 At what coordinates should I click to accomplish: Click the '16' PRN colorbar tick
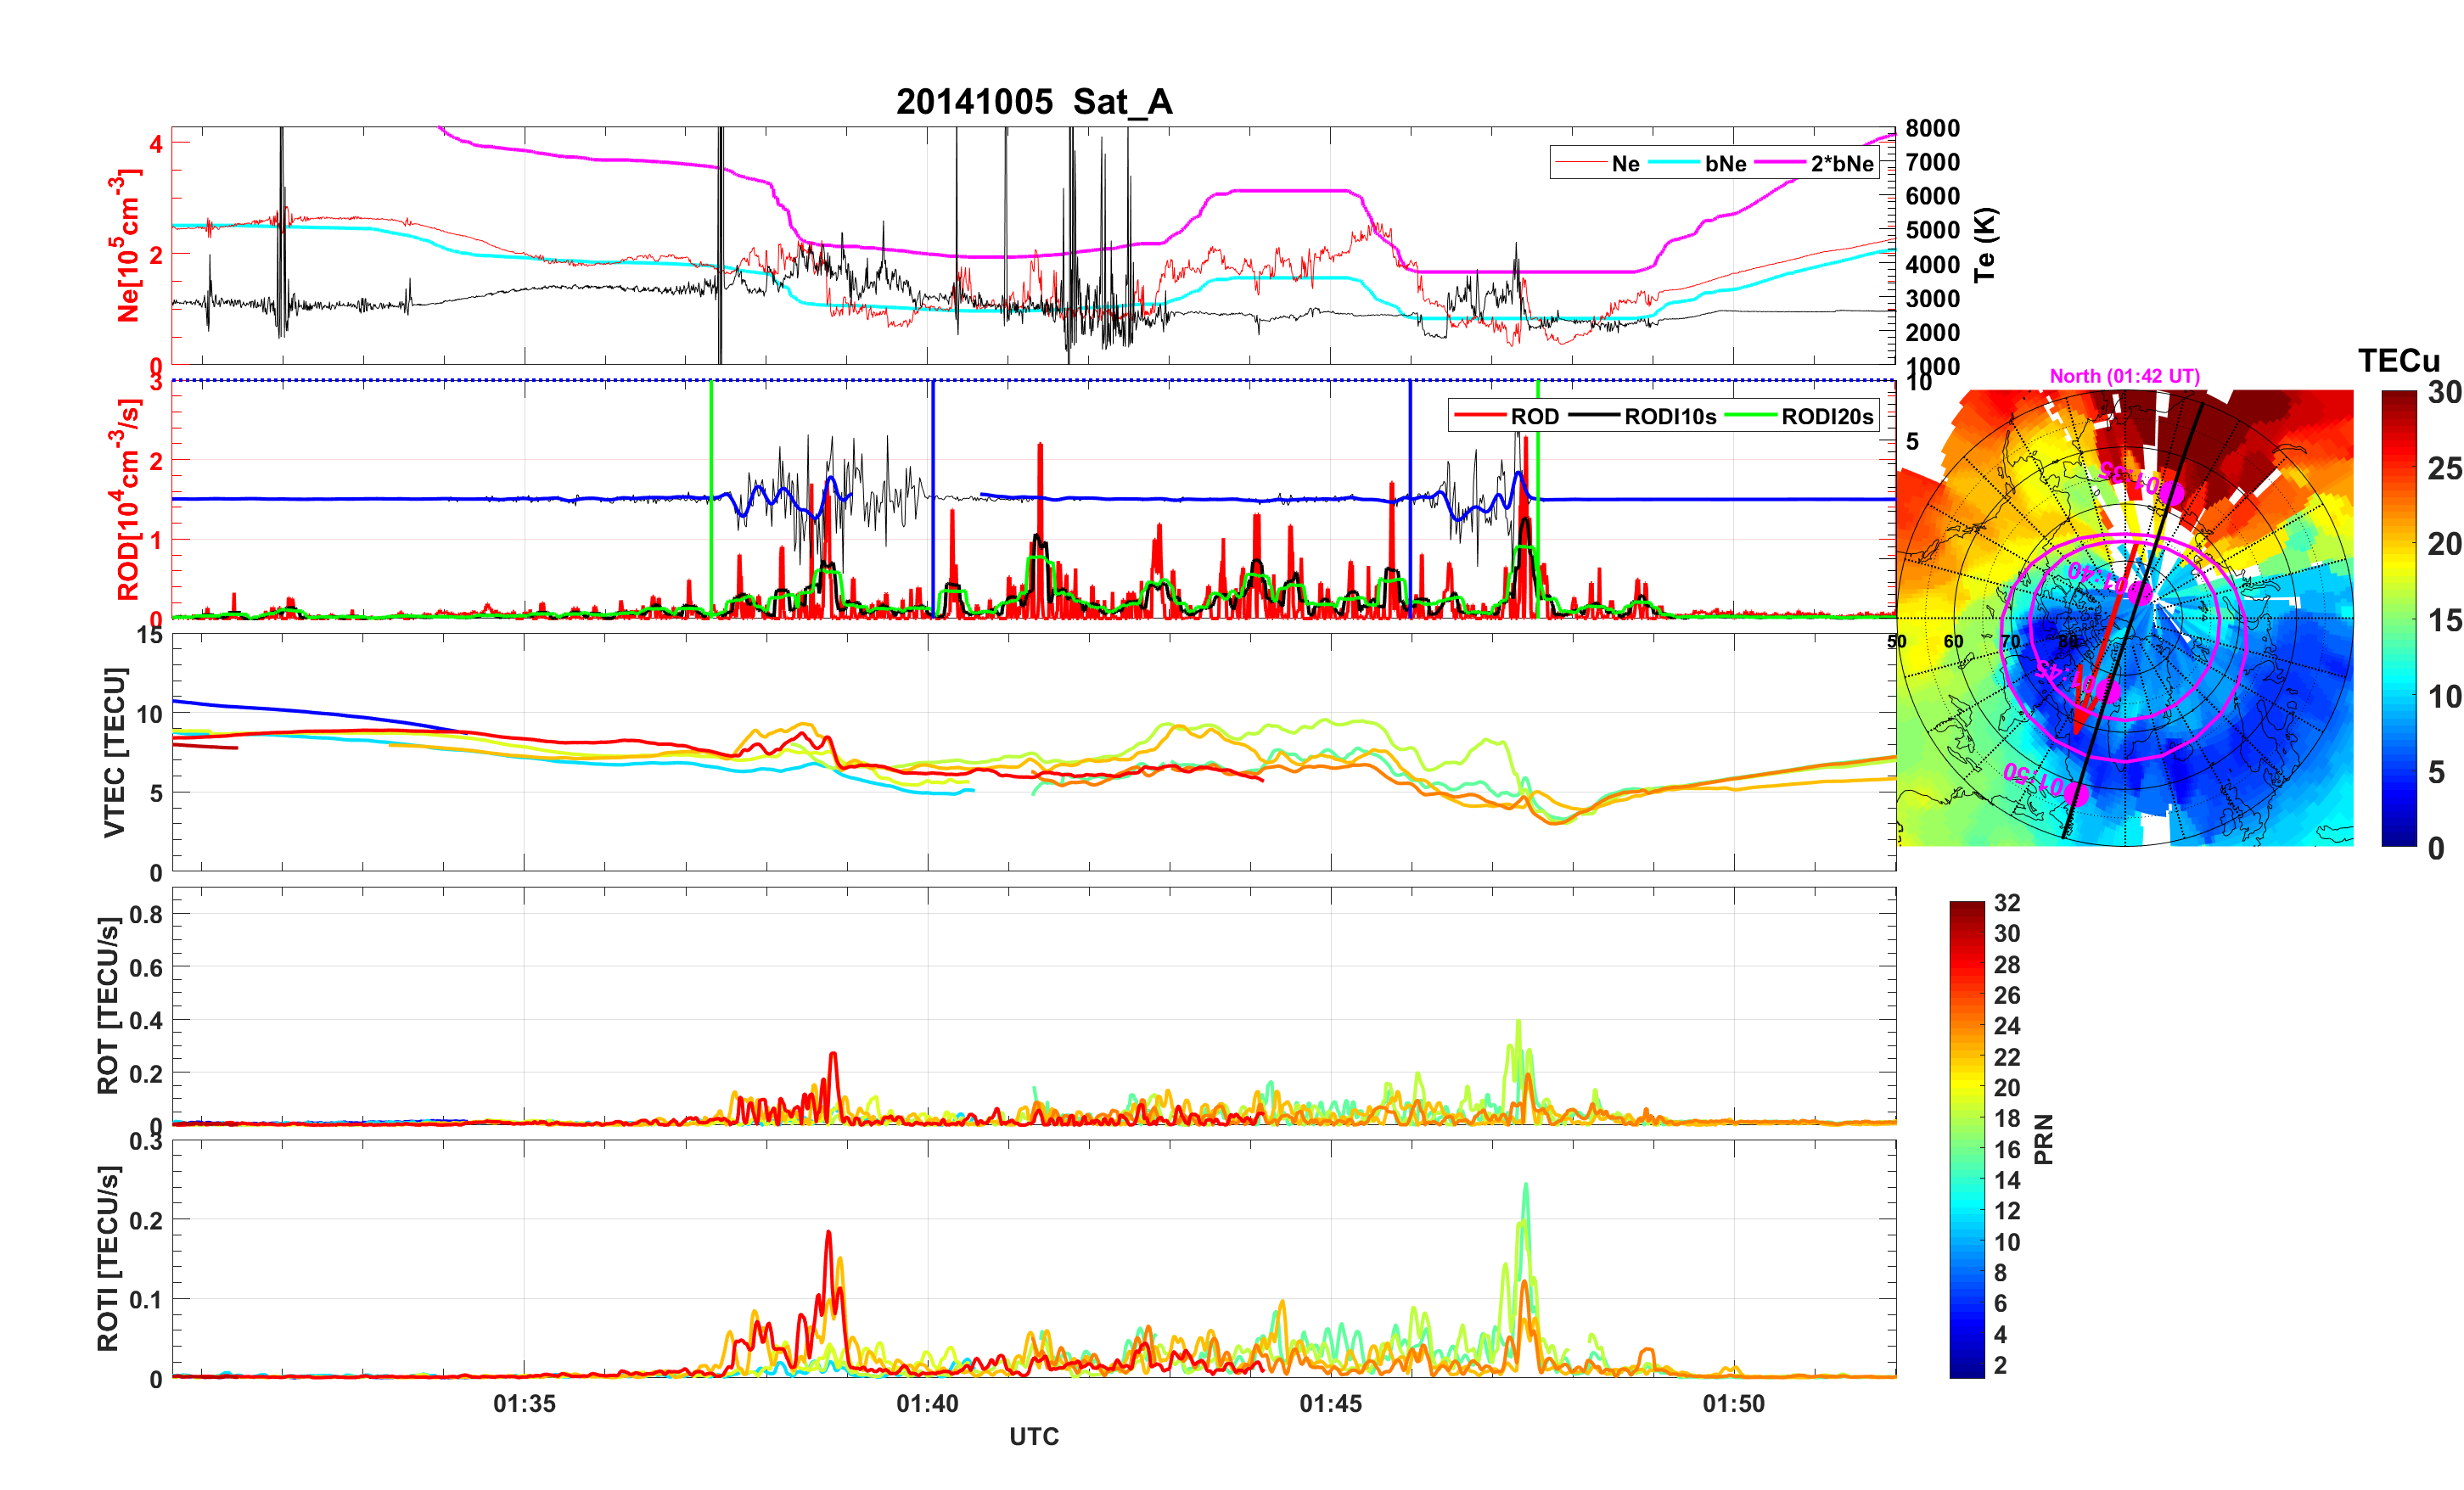[2007, 1150]
